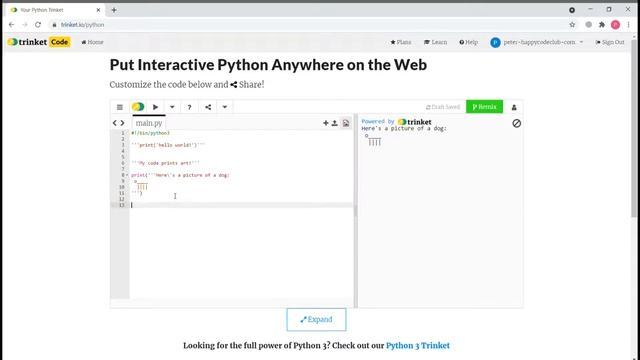Click the green Remix button
This screenshot has width=640, height=360.
[484, 107]
